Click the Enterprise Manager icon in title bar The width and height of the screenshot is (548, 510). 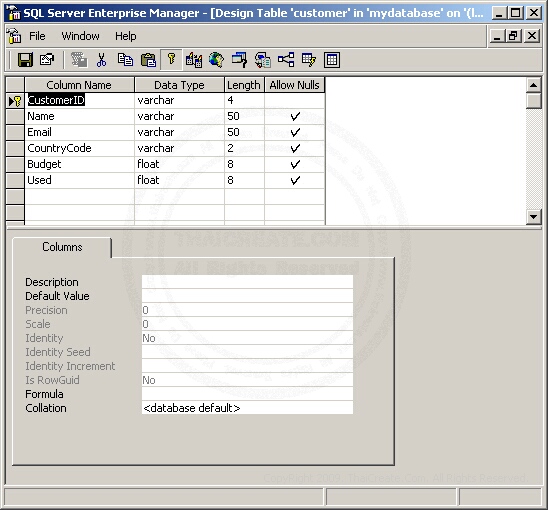point(14,13)
